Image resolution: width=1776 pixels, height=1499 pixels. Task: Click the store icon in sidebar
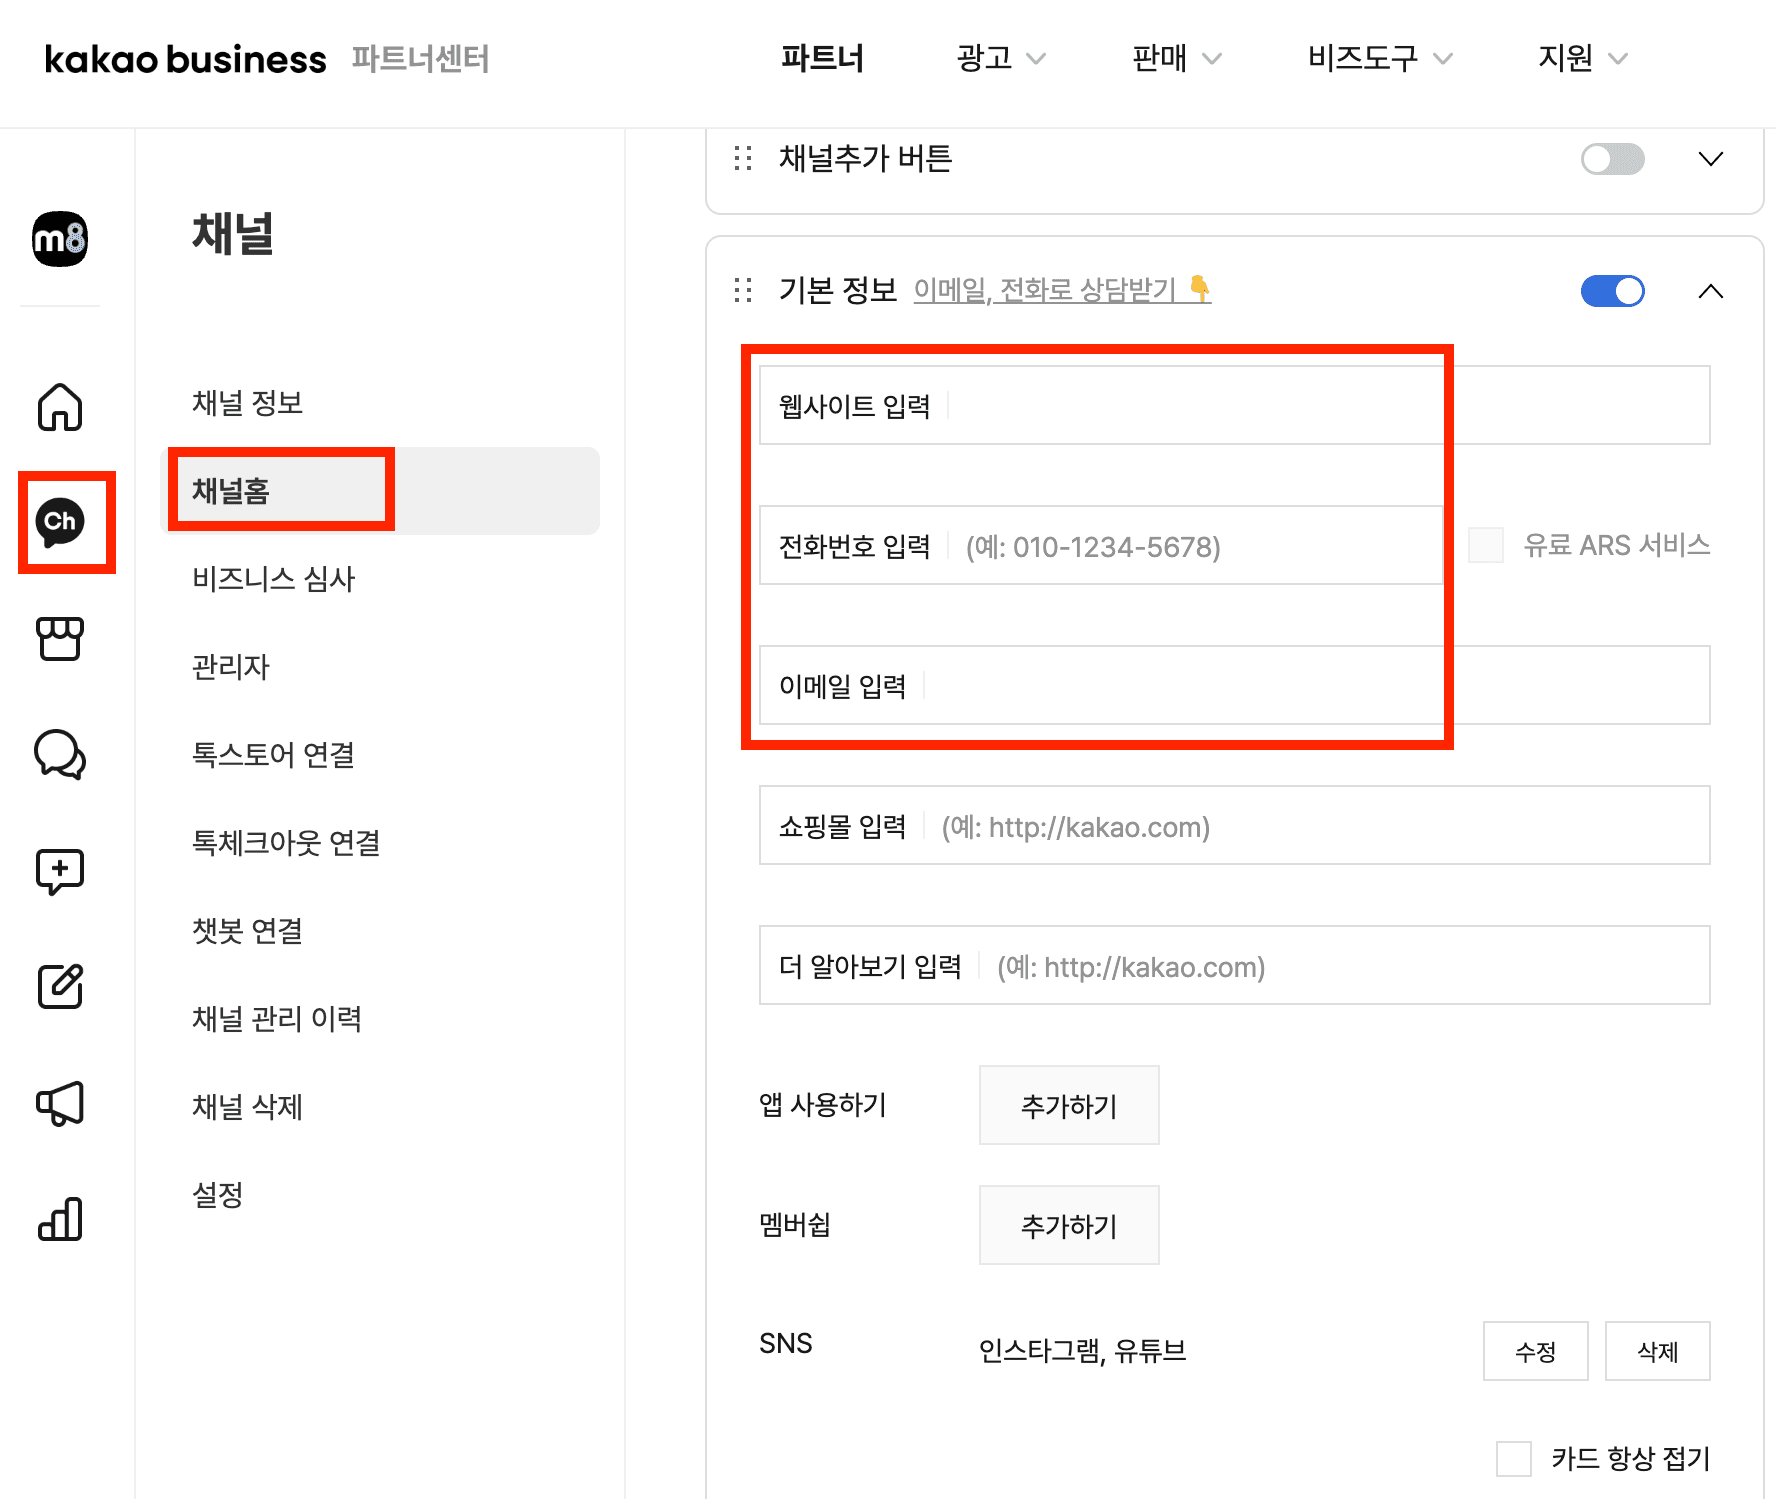click(x=60, y=638)
